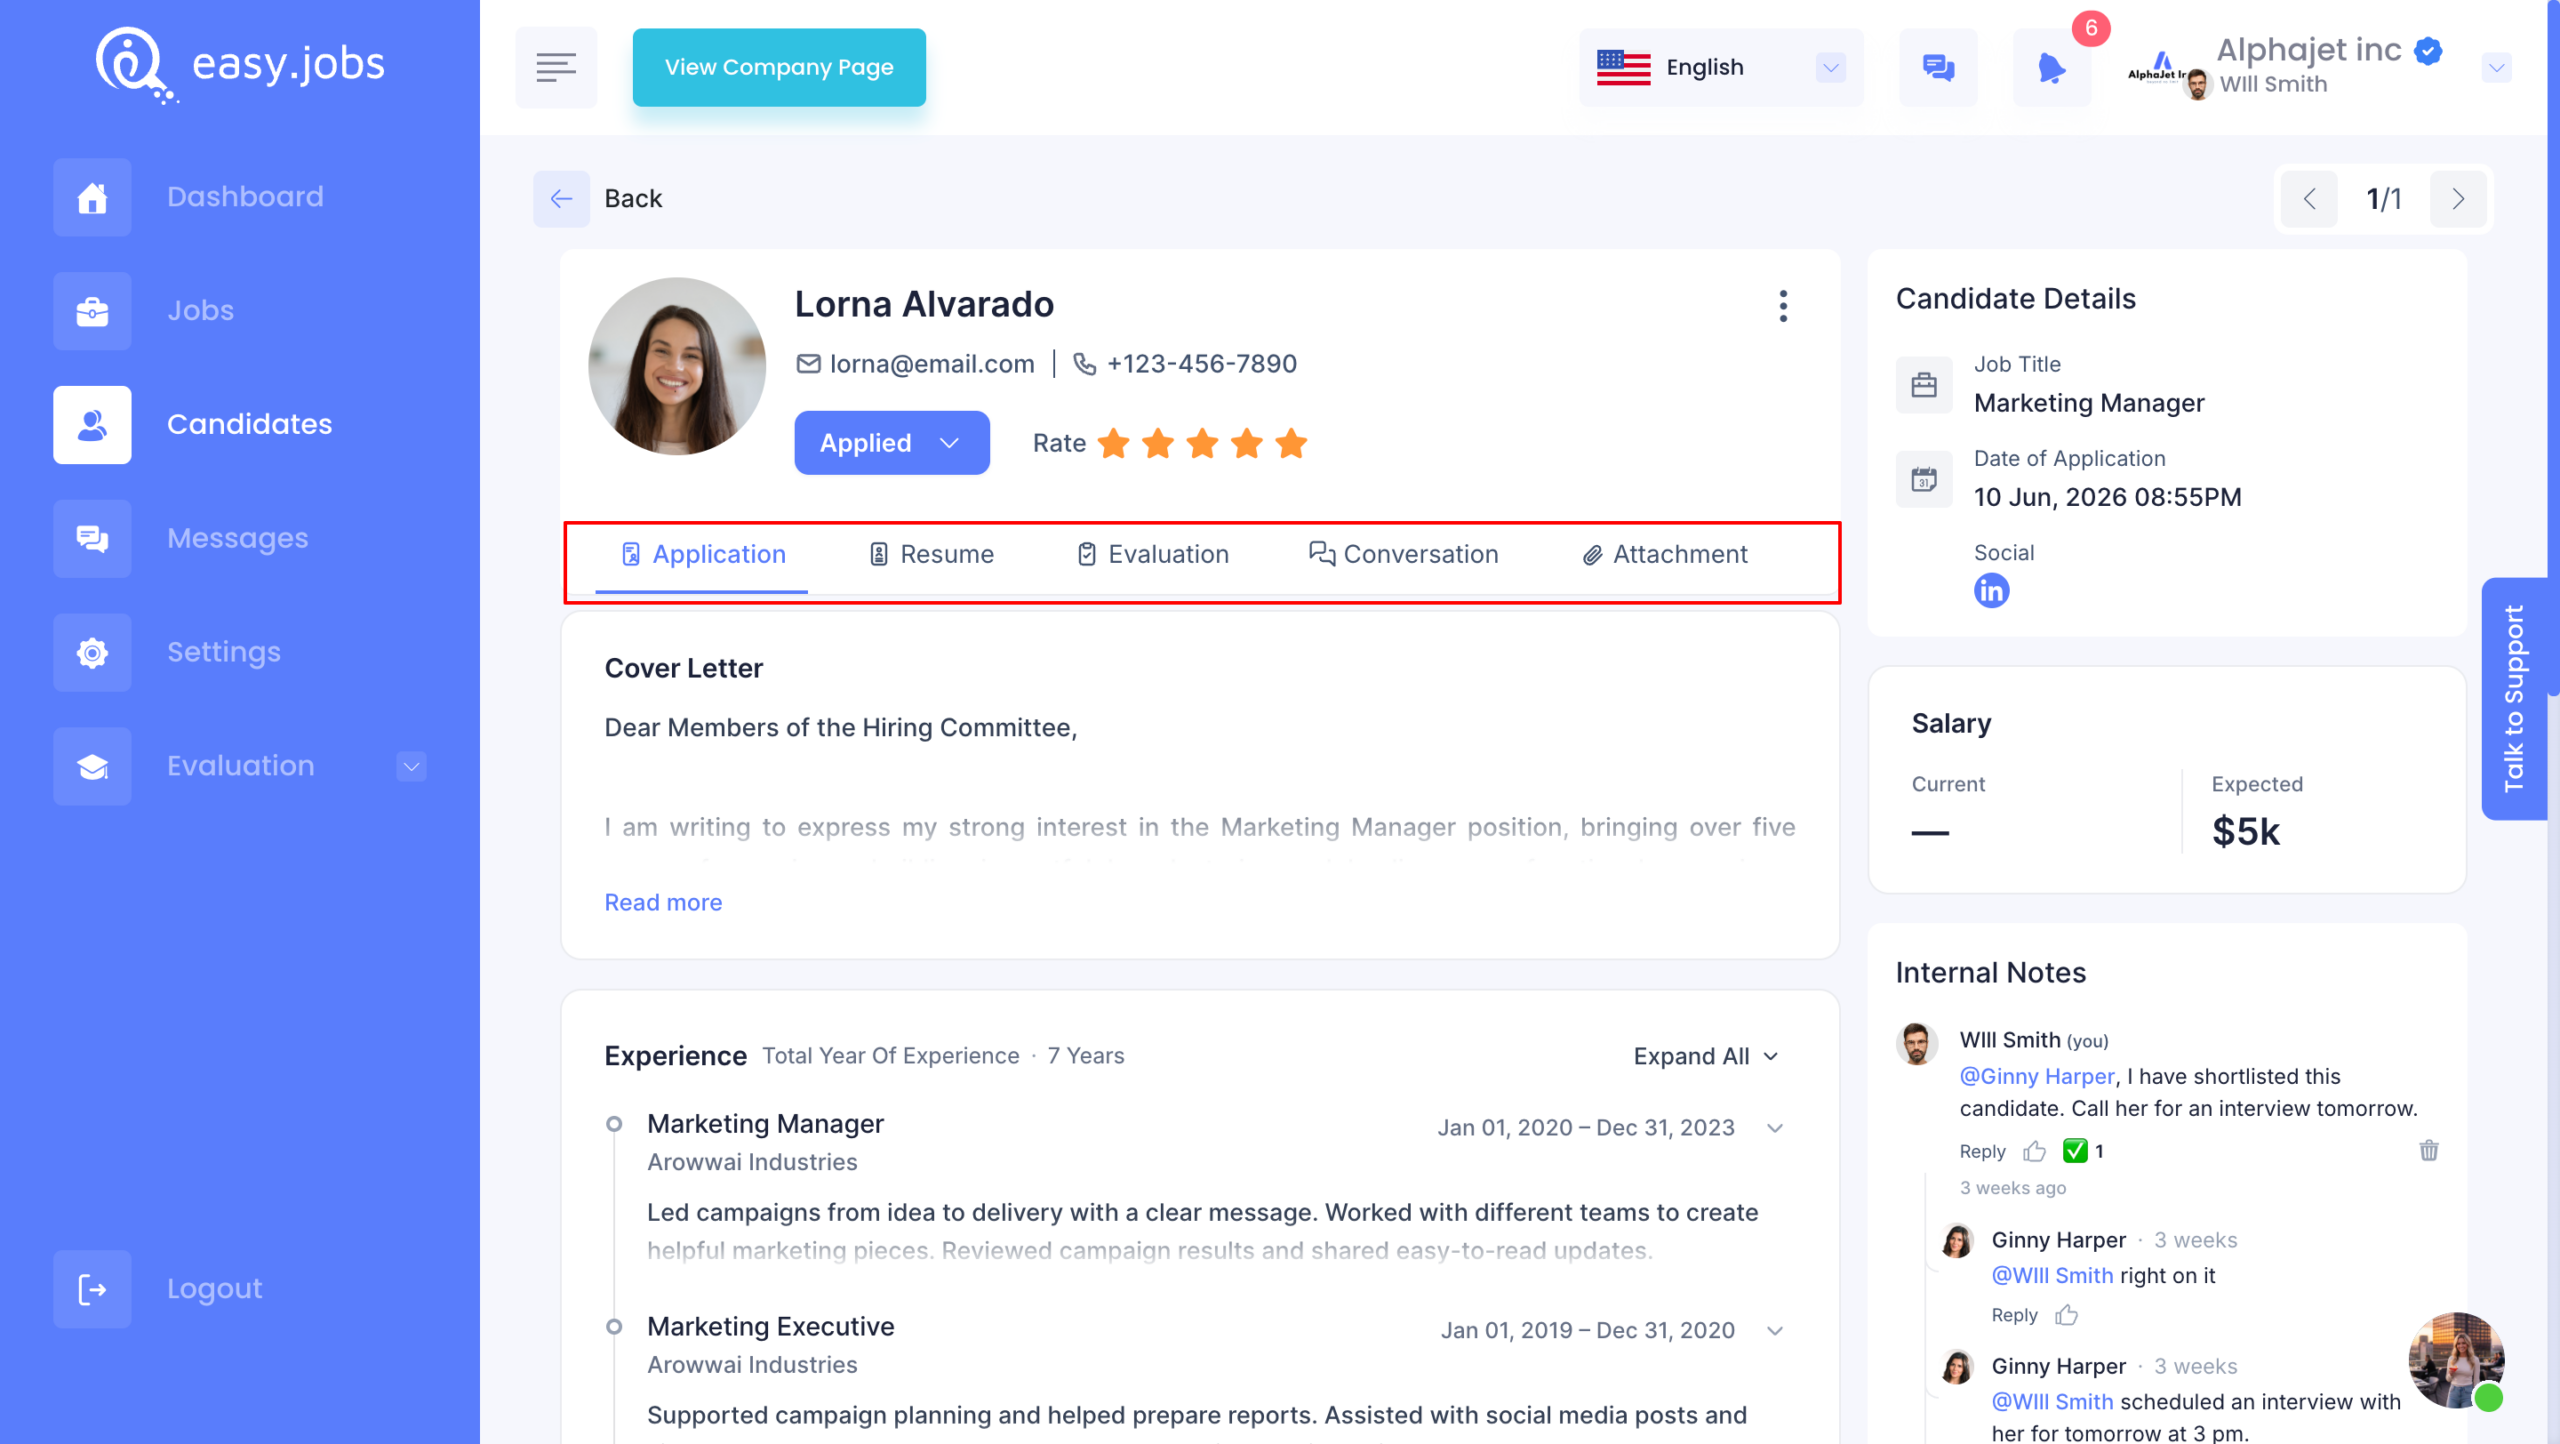
Task: Expand the Evaluation sidebar submenu chevron
Action: point(411,767)
